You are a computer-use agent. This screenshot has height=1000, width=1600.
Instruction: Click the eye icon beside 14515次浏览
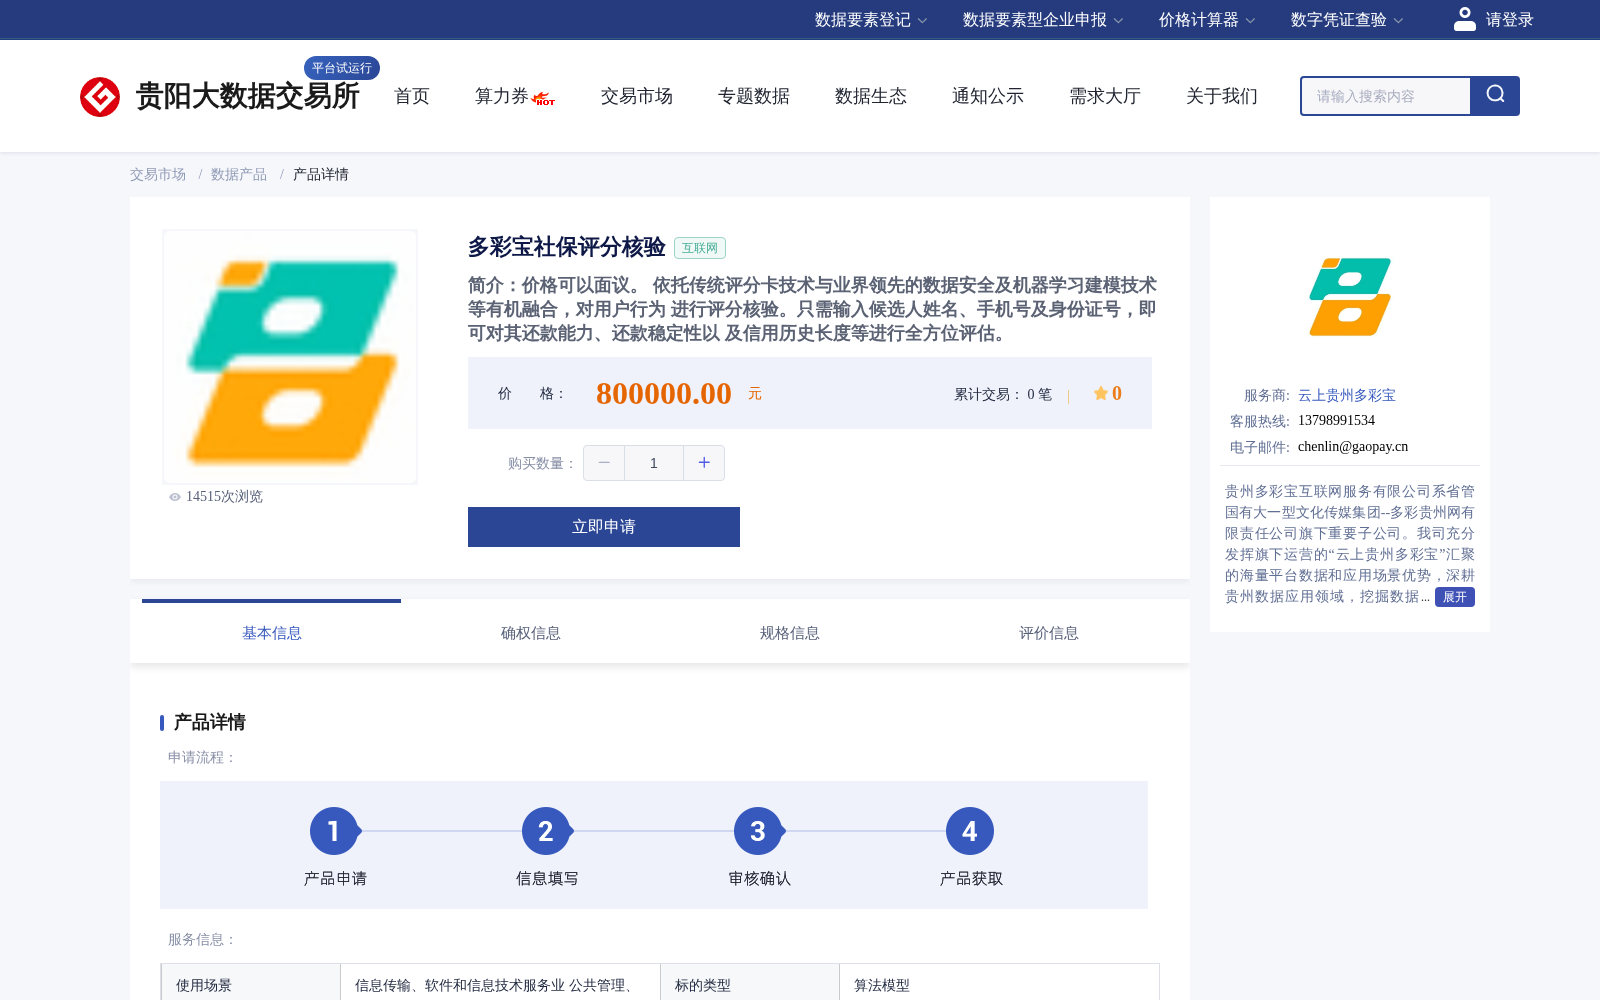[175, 497]
